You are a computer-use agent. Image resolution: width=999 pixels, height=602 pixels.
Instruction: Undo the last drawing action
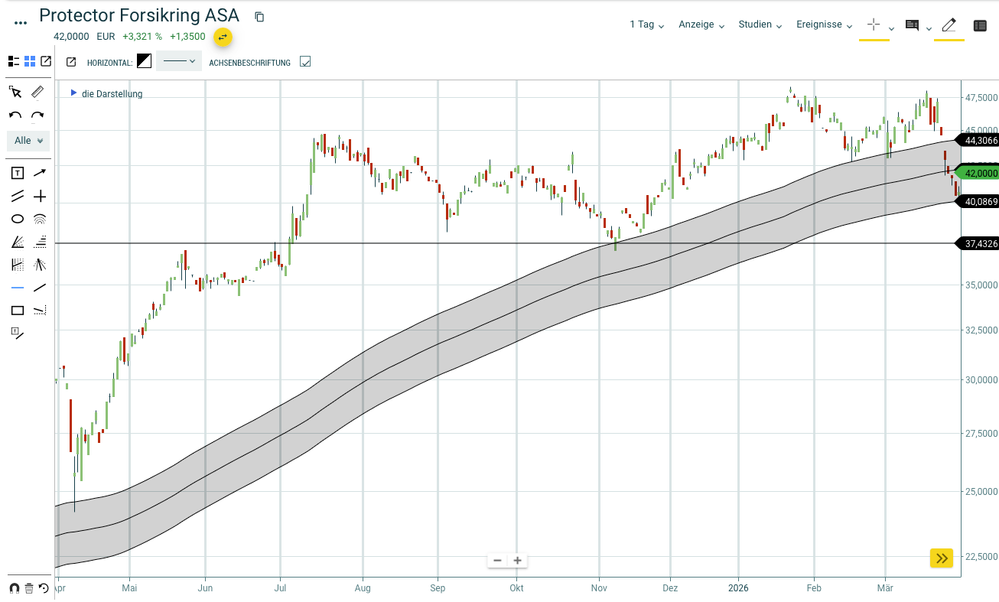(16, 116)
